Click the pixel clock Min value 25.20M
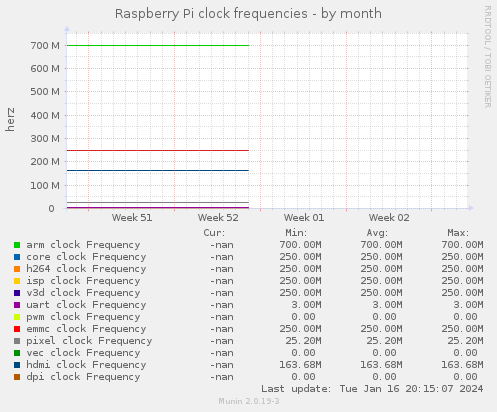The image size is (497, 412). pyautogui.click(x=303, y=341)
